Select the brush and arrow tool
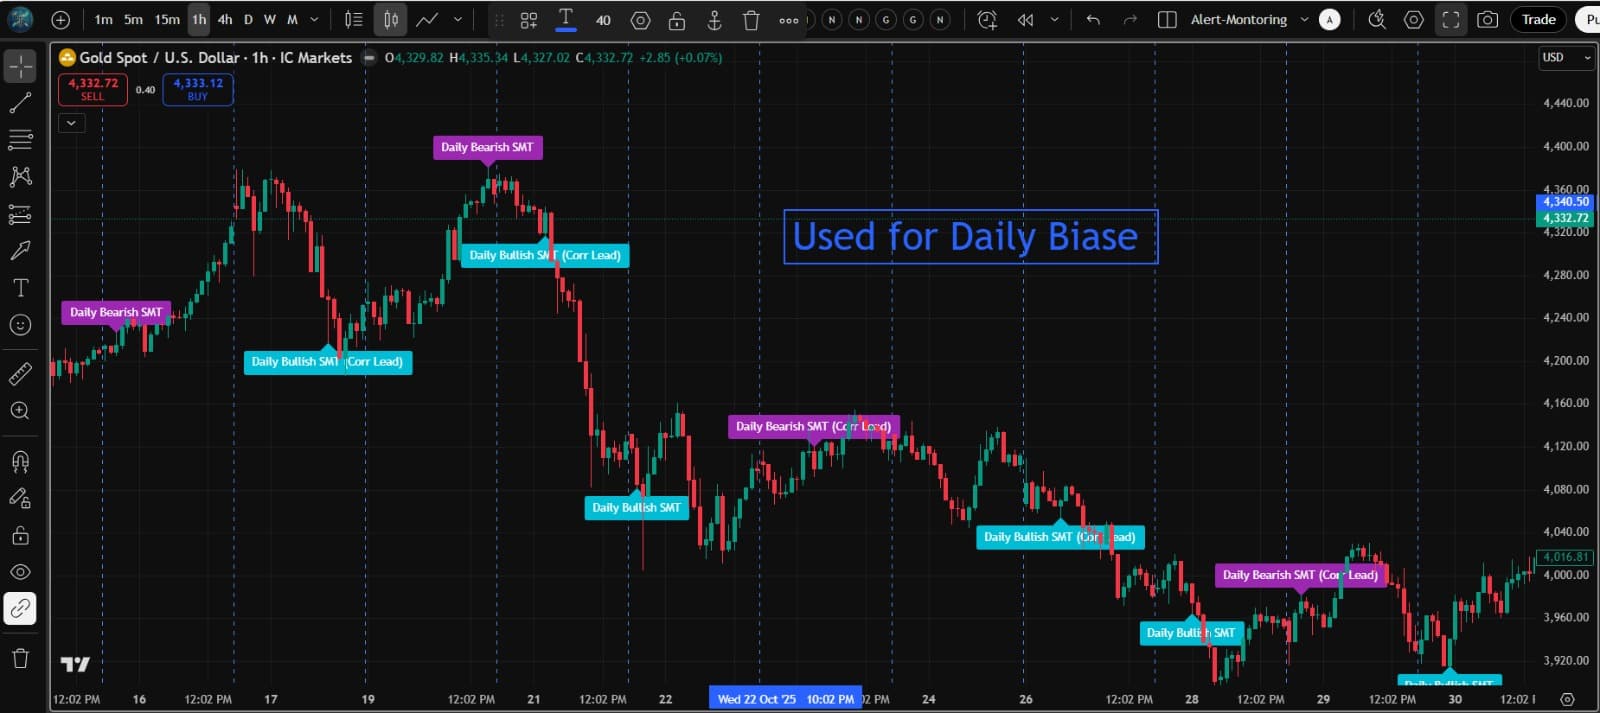 click(20, 251)
